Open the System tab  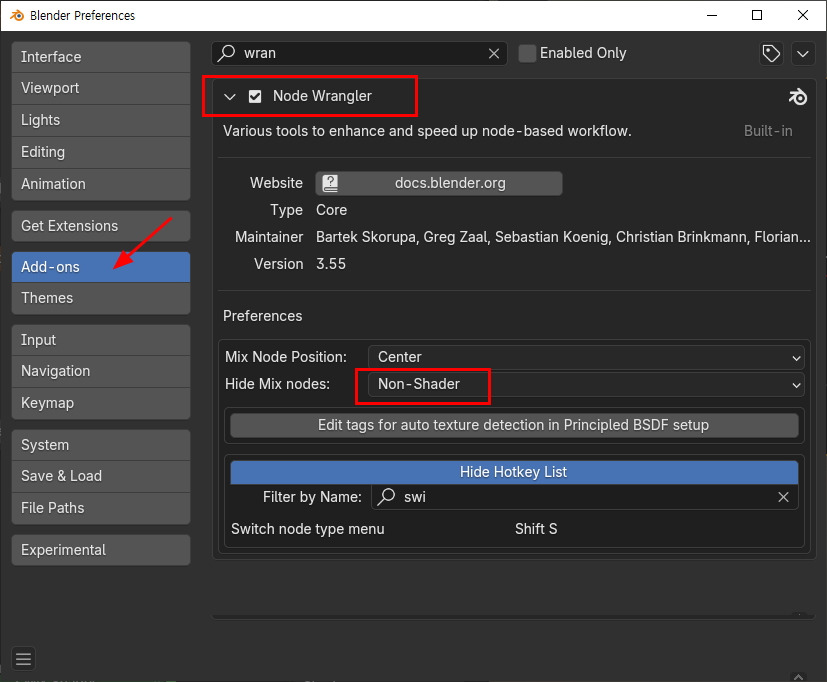[101, 445]
